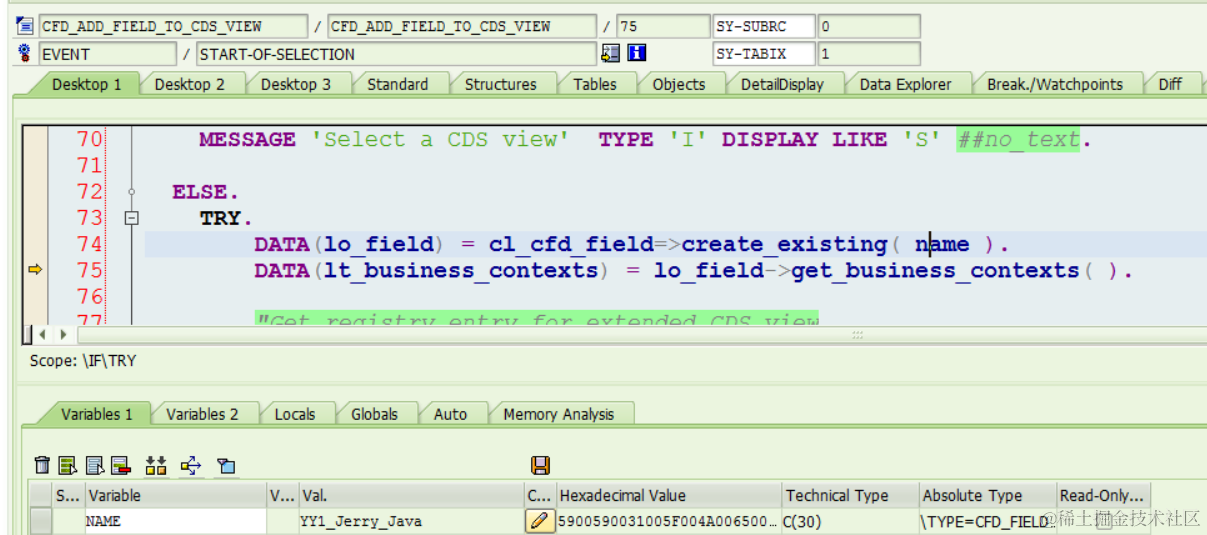Click program icon beside CFD_ADD_FIELD_TO_CDS_VIEW
The image size is (1207, 535).
(25, 27)
